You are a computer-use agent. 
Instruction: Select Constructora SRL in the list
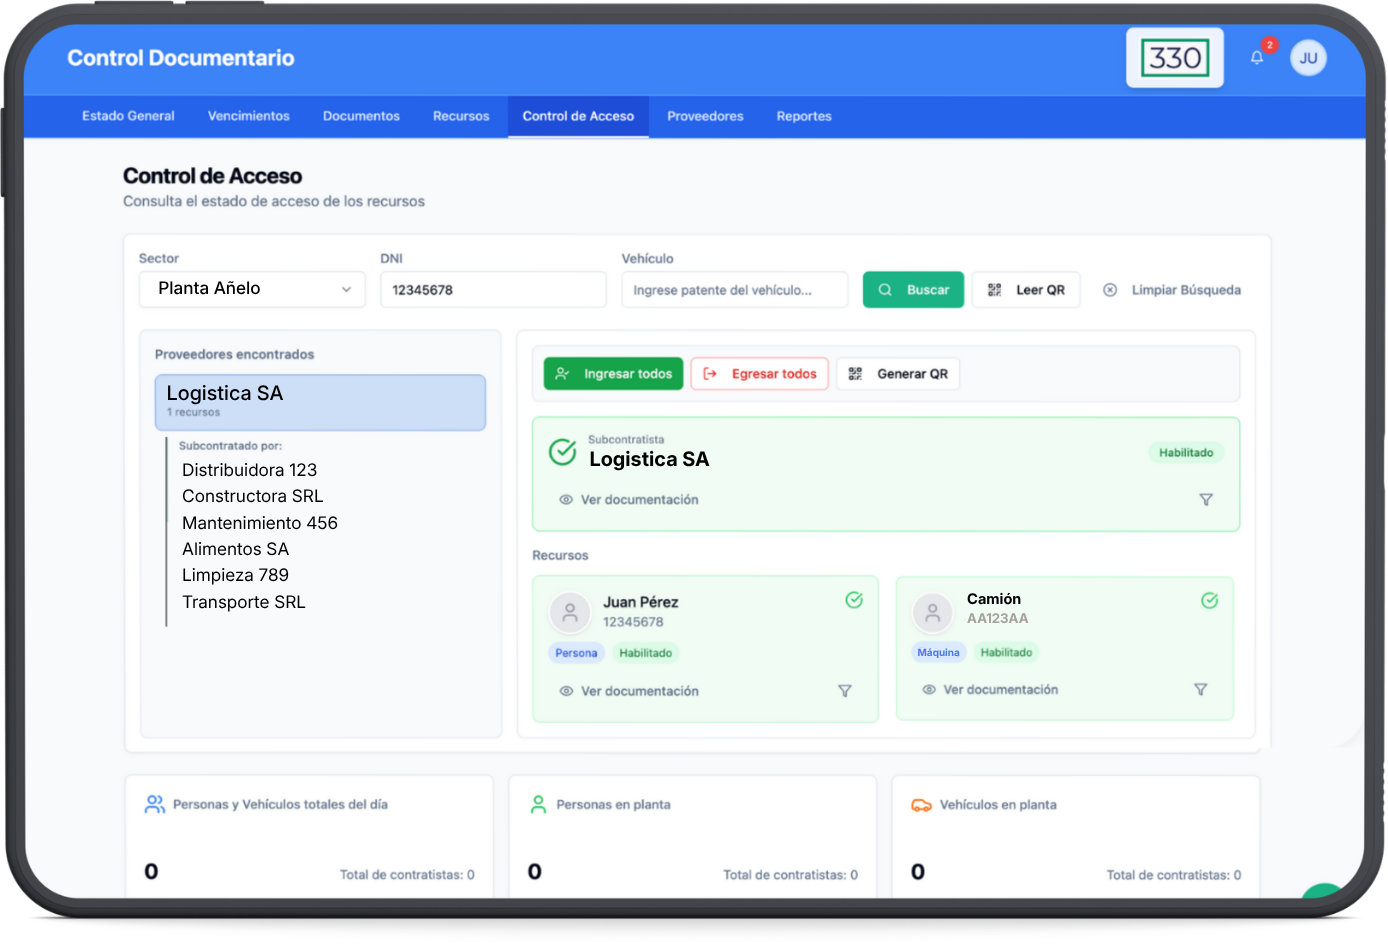(x=253, y=496)
